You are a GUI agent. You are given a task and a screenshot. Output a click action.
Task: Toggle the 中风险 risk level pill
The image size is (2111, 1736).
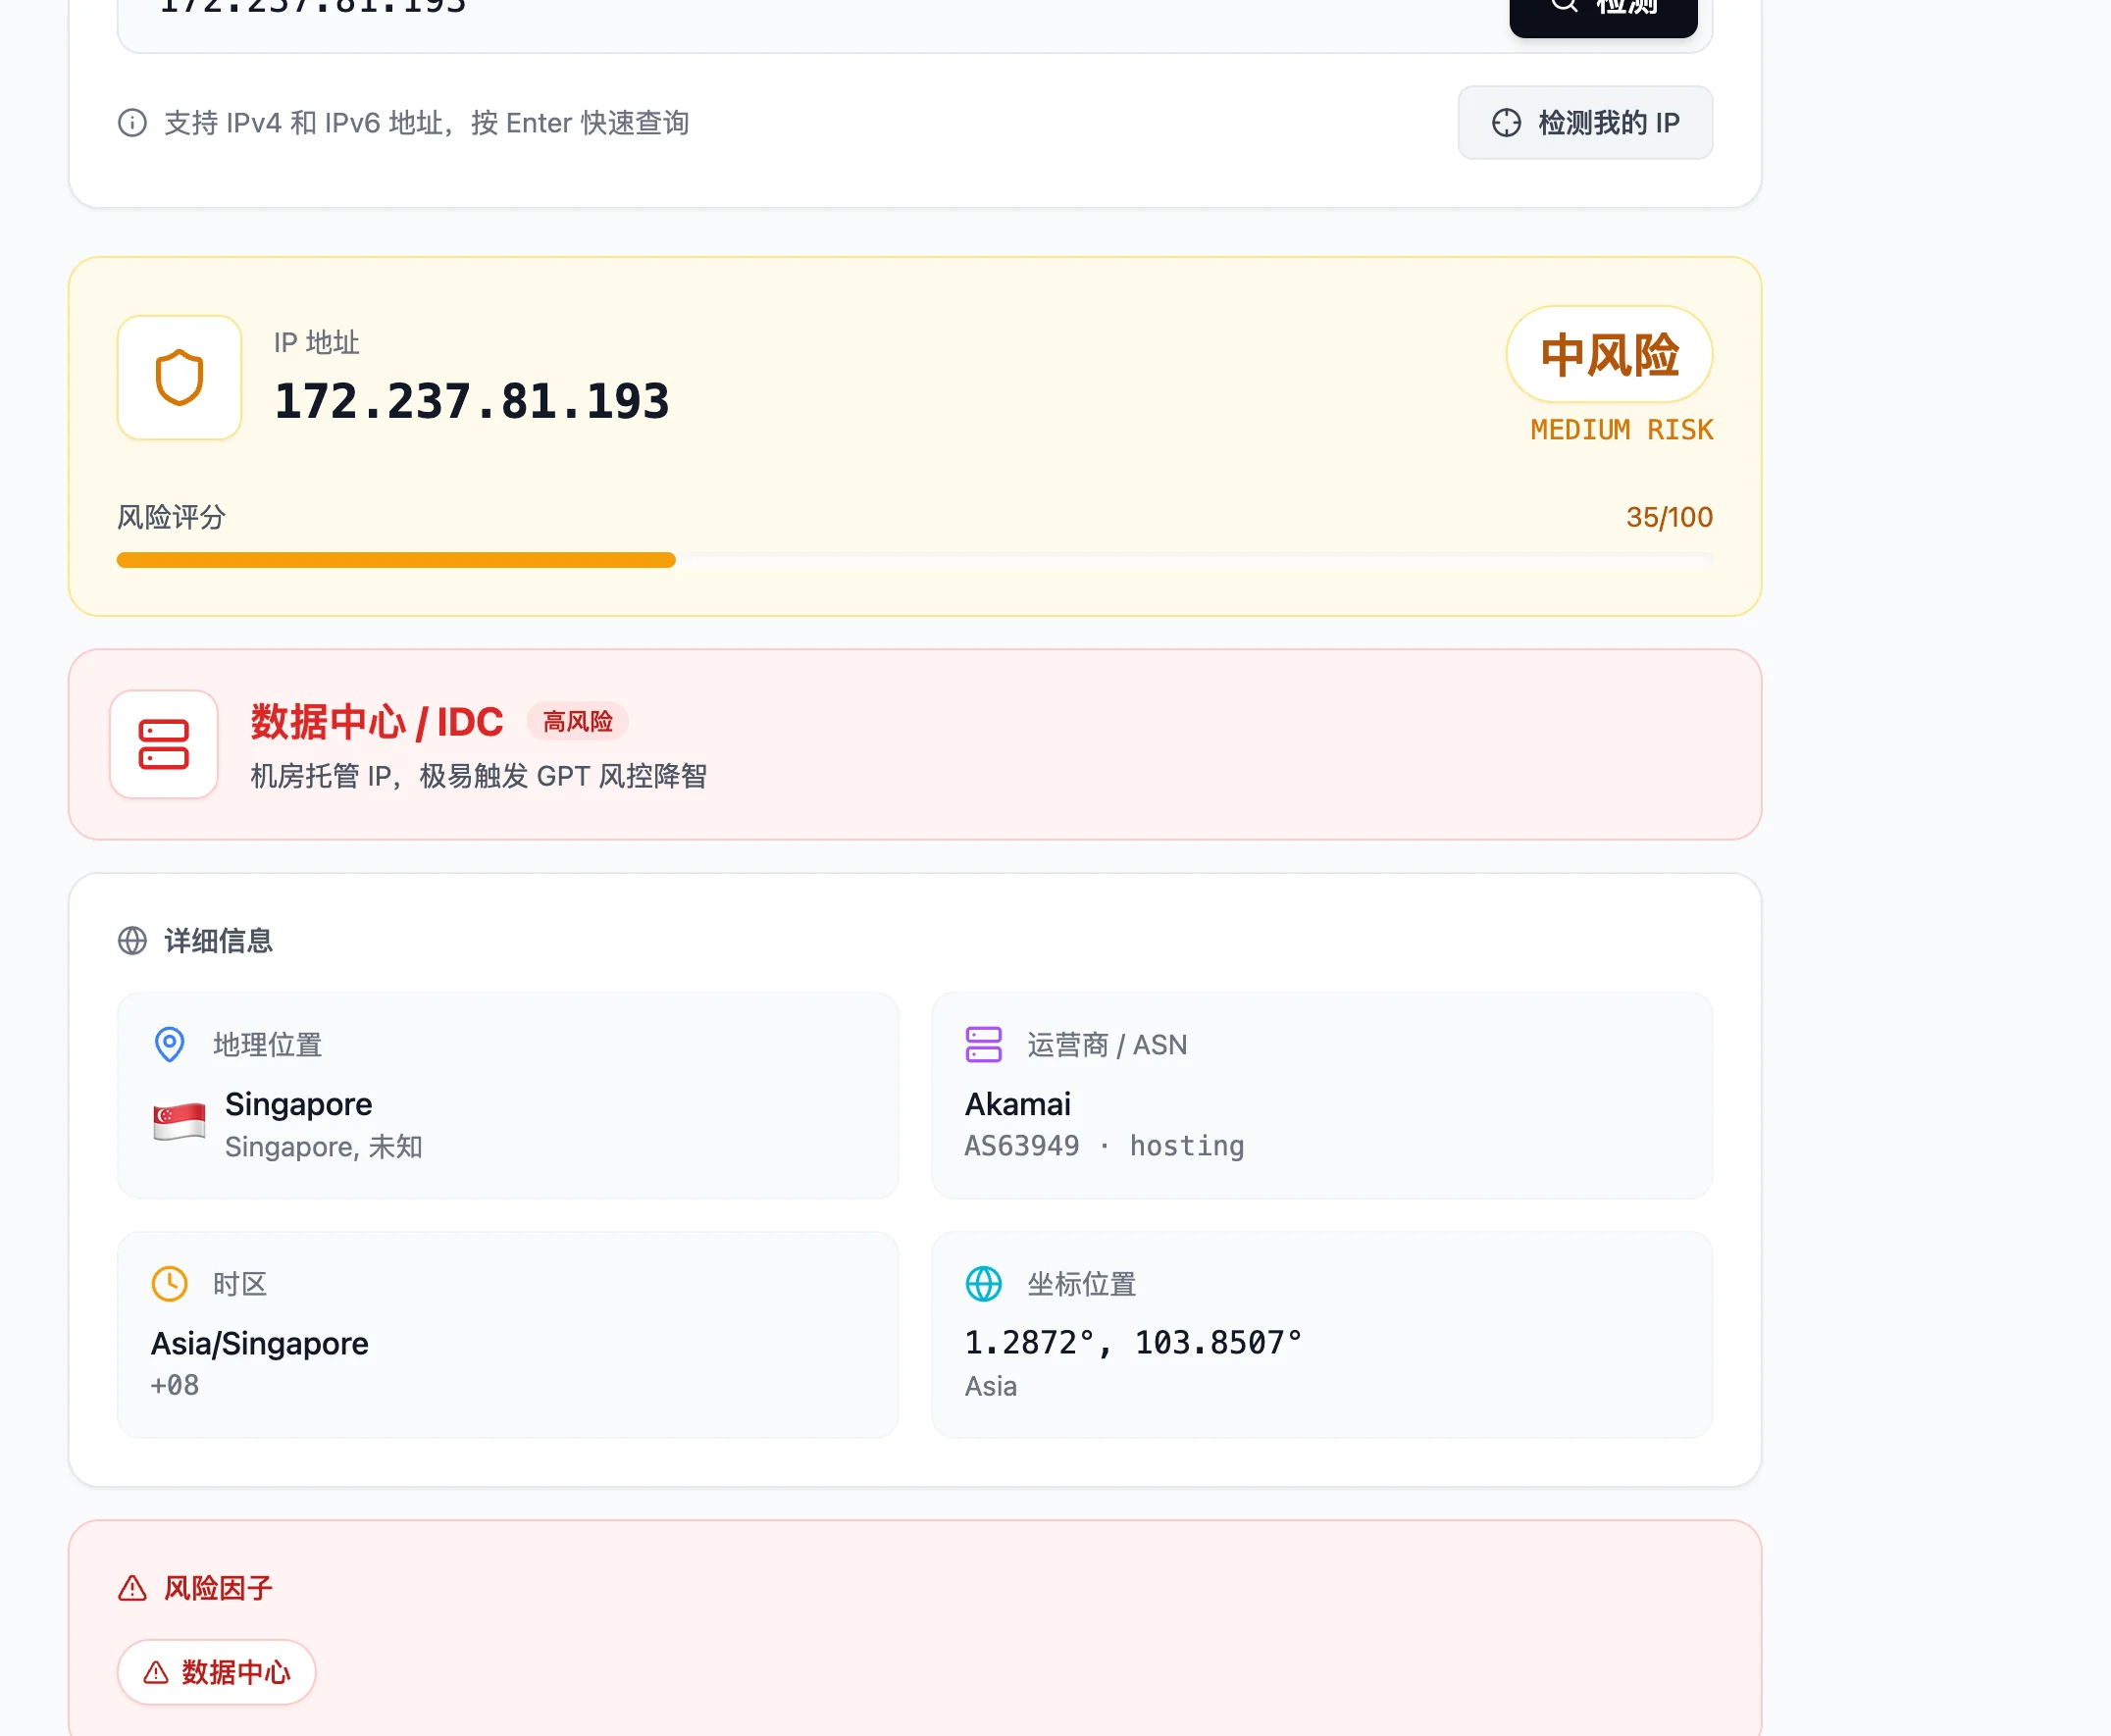point(1609,354)
